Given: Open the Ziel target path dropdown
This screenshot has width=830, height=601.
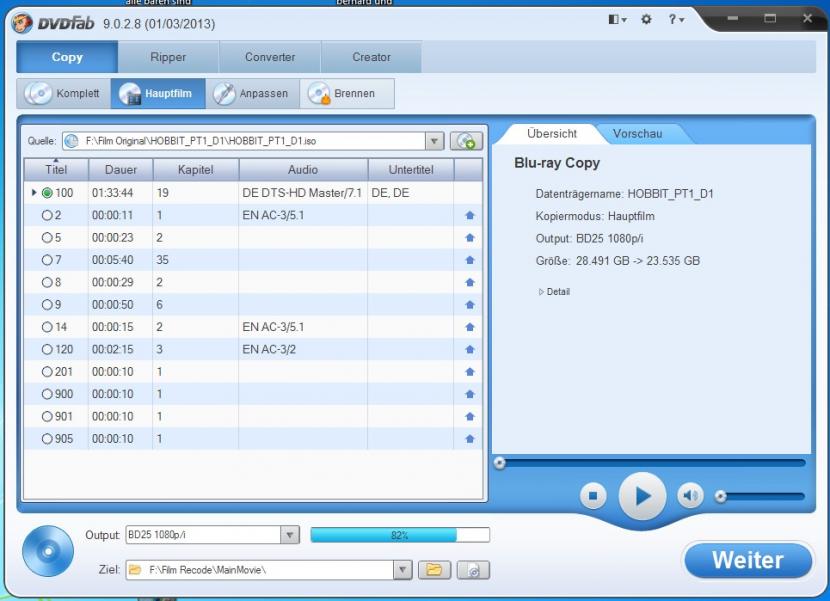Looking at the screenshot, I should coord(402,570).
